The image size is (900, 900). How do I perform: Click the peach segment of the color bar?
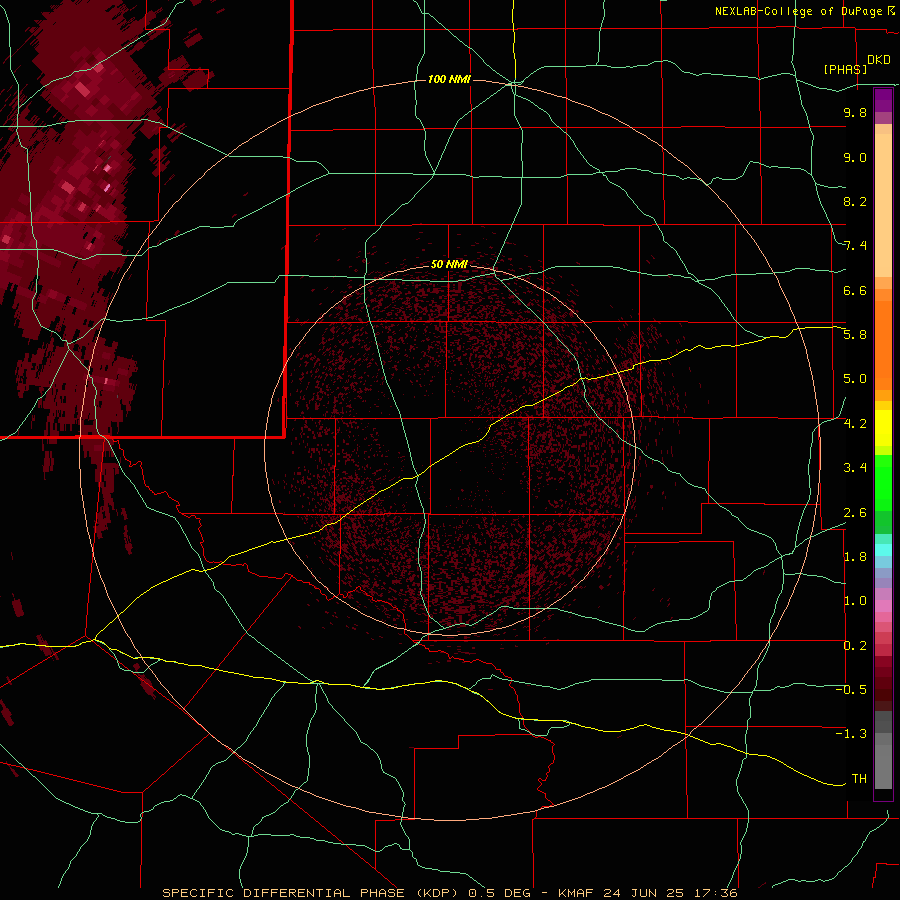tap(883, 207)
